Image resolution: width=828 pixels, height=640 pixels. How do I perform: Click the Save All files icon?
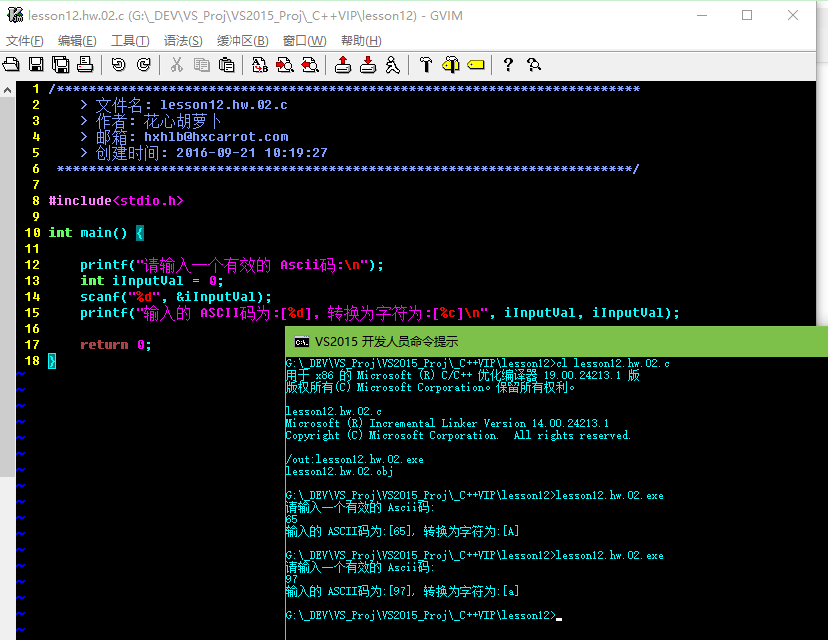(60, 65)
